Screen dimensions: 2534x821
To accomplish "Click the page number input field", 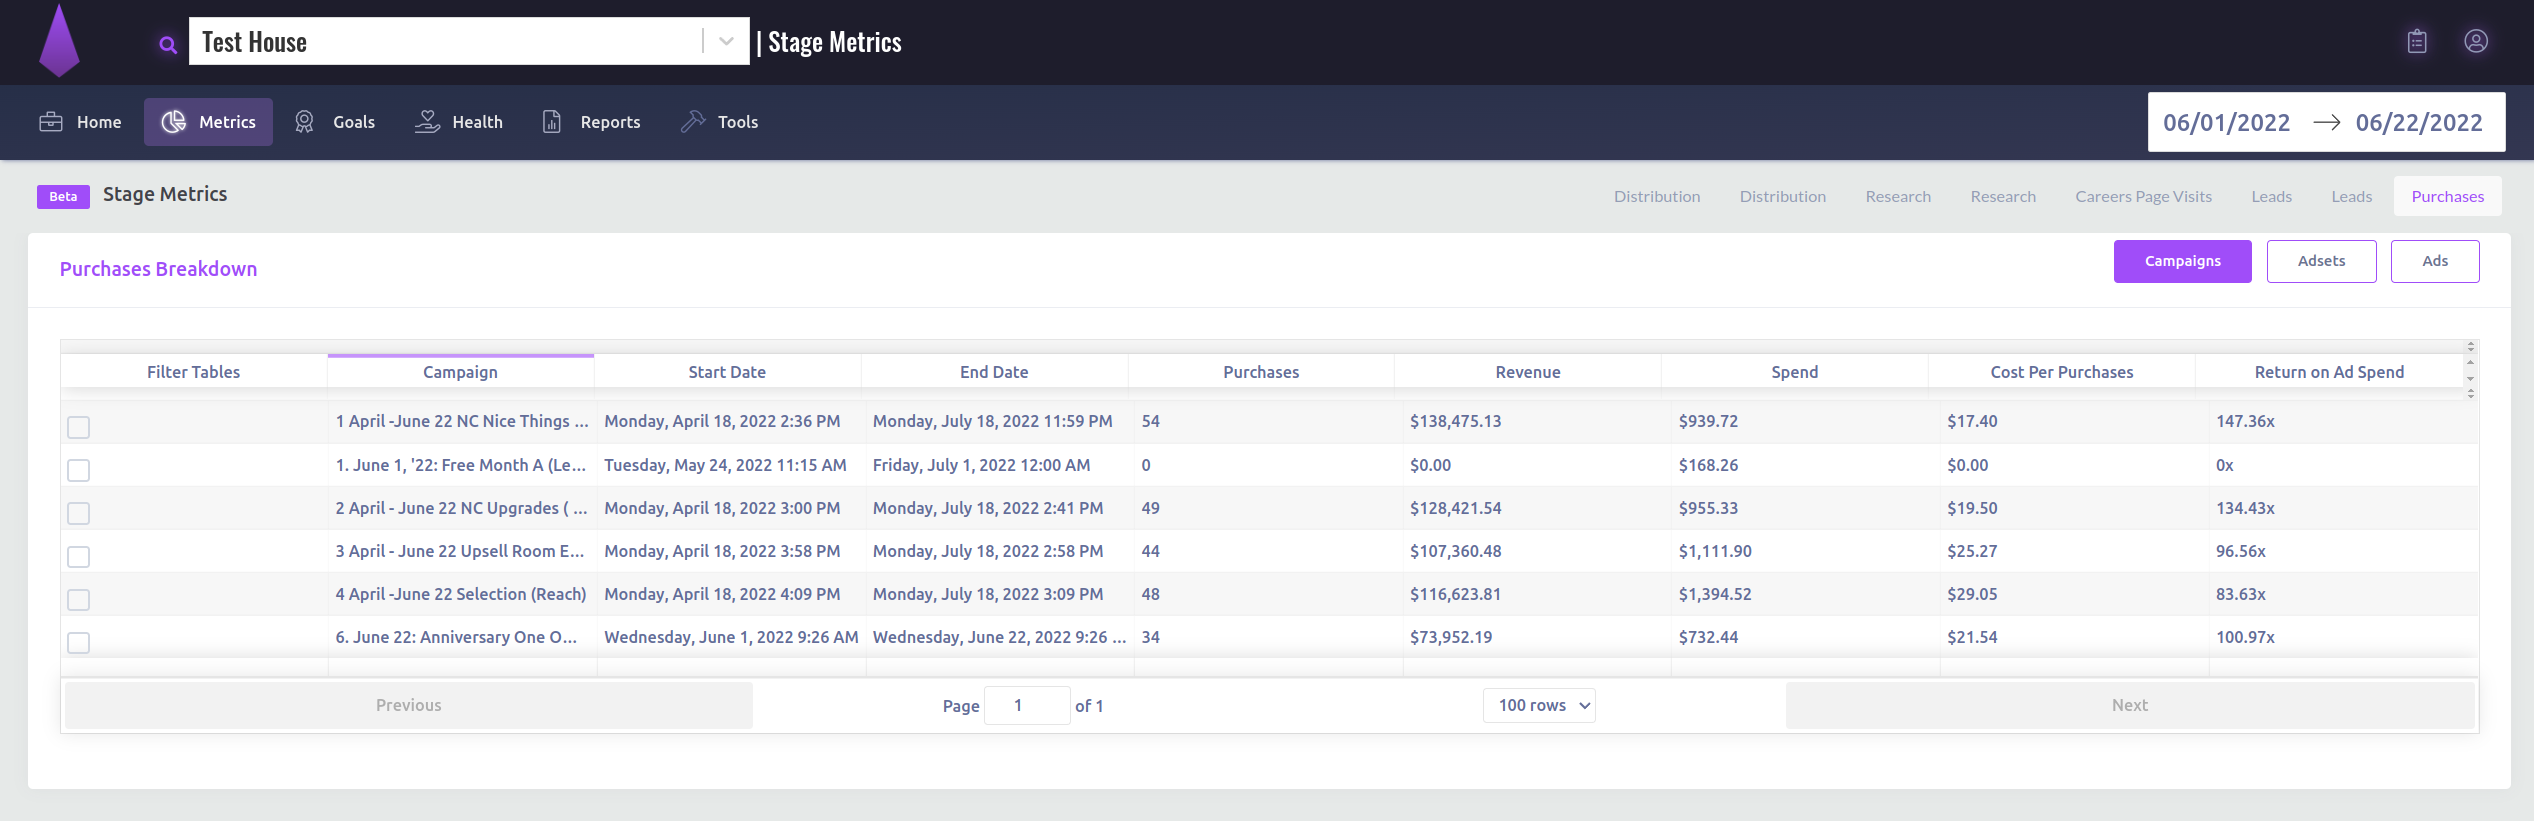I will [1026, 706].
